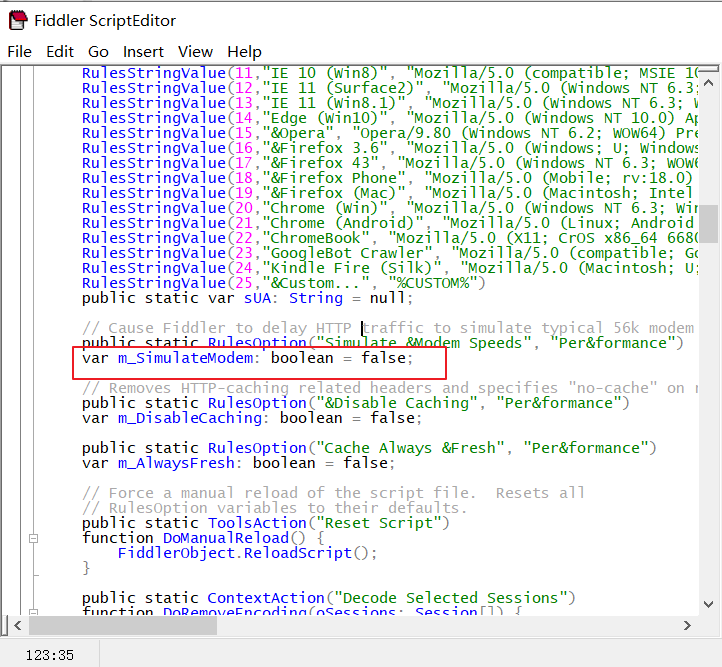Click the "%CUSTOM%" string on line 25
722x667 pixels.
coord(432,283)
